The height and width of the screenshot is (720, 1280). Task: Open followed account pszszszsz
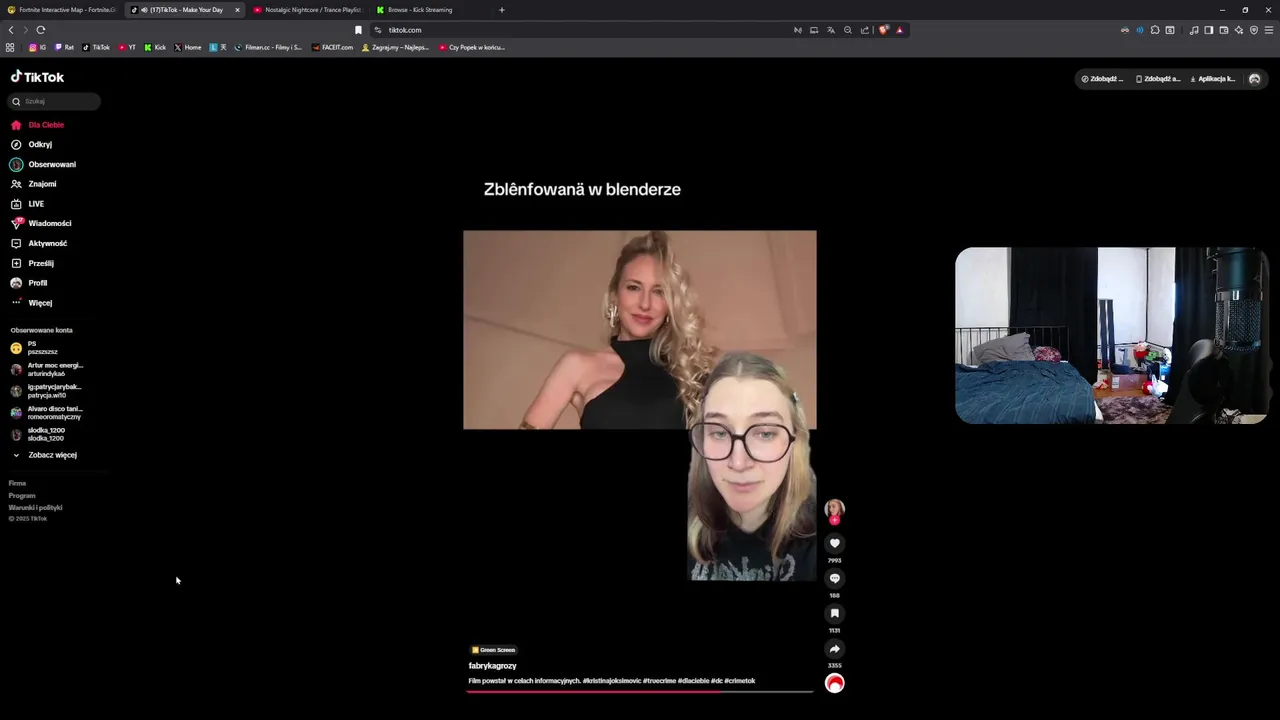34,348
